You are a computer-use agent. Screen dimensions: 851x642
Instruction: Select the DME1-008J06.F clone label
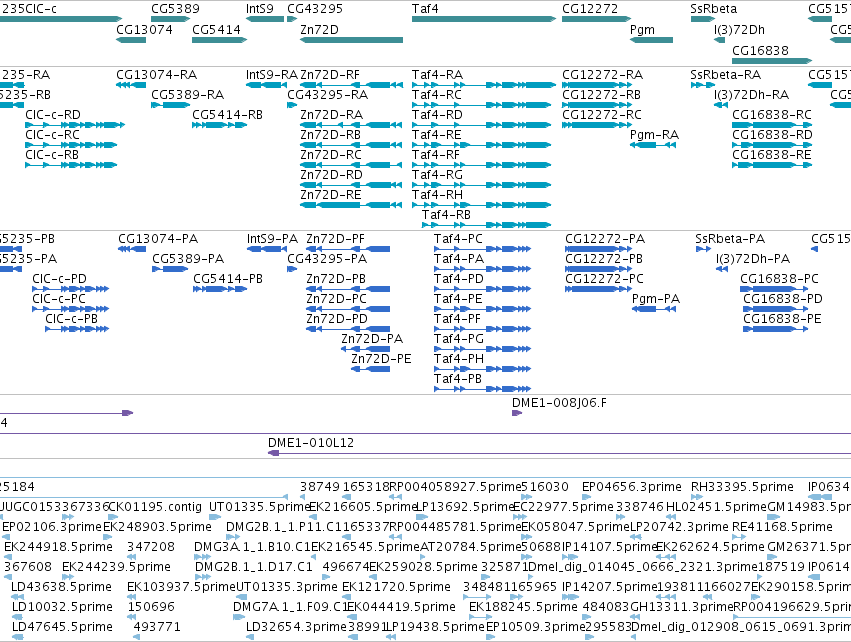[x=560, y=403]
